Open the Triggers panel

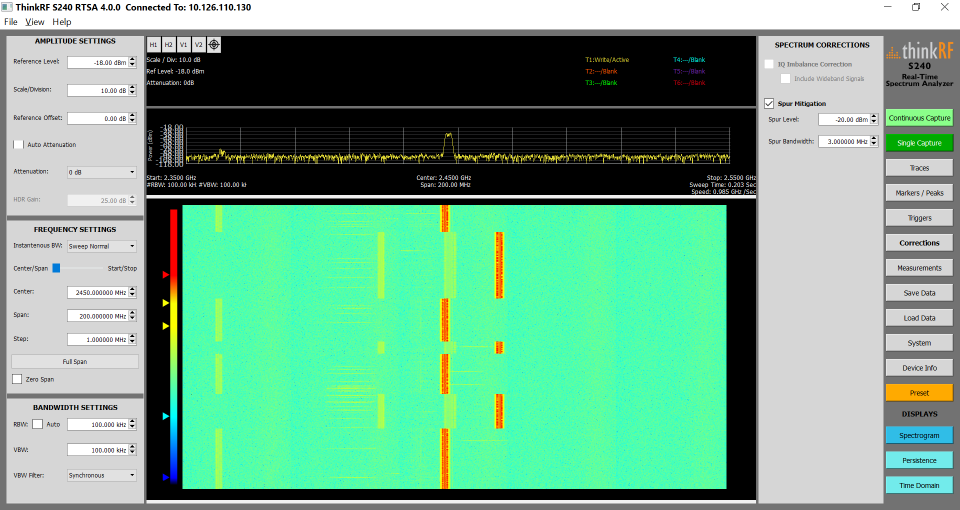point(919,218)
